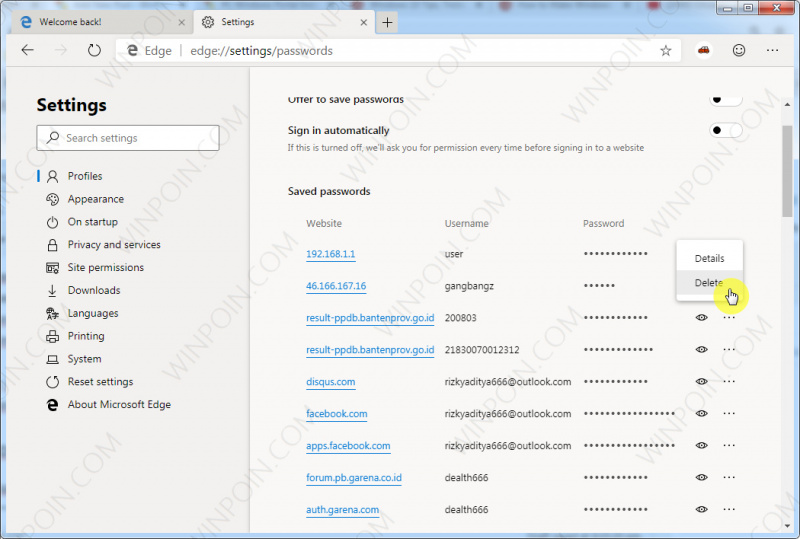Switch to the Welcome back! tab

102,22
